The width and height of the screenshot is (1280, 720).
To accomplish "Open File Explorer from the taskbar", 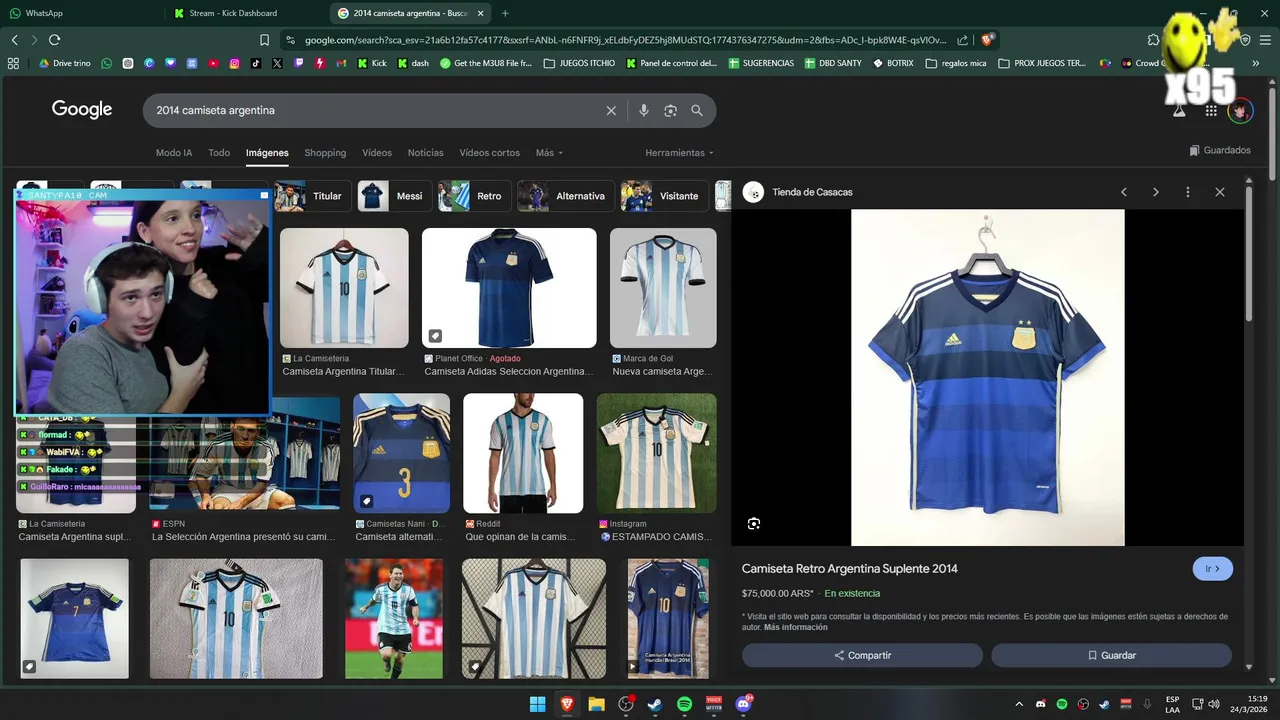I will click(596, 704).
